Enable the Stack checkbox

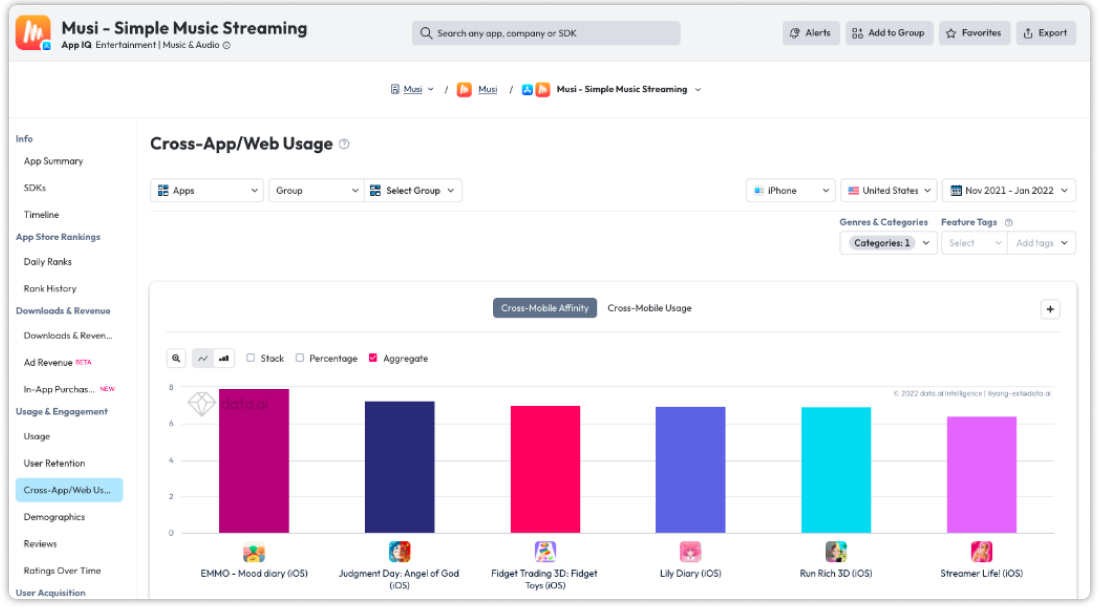click(x=250, y=358)
